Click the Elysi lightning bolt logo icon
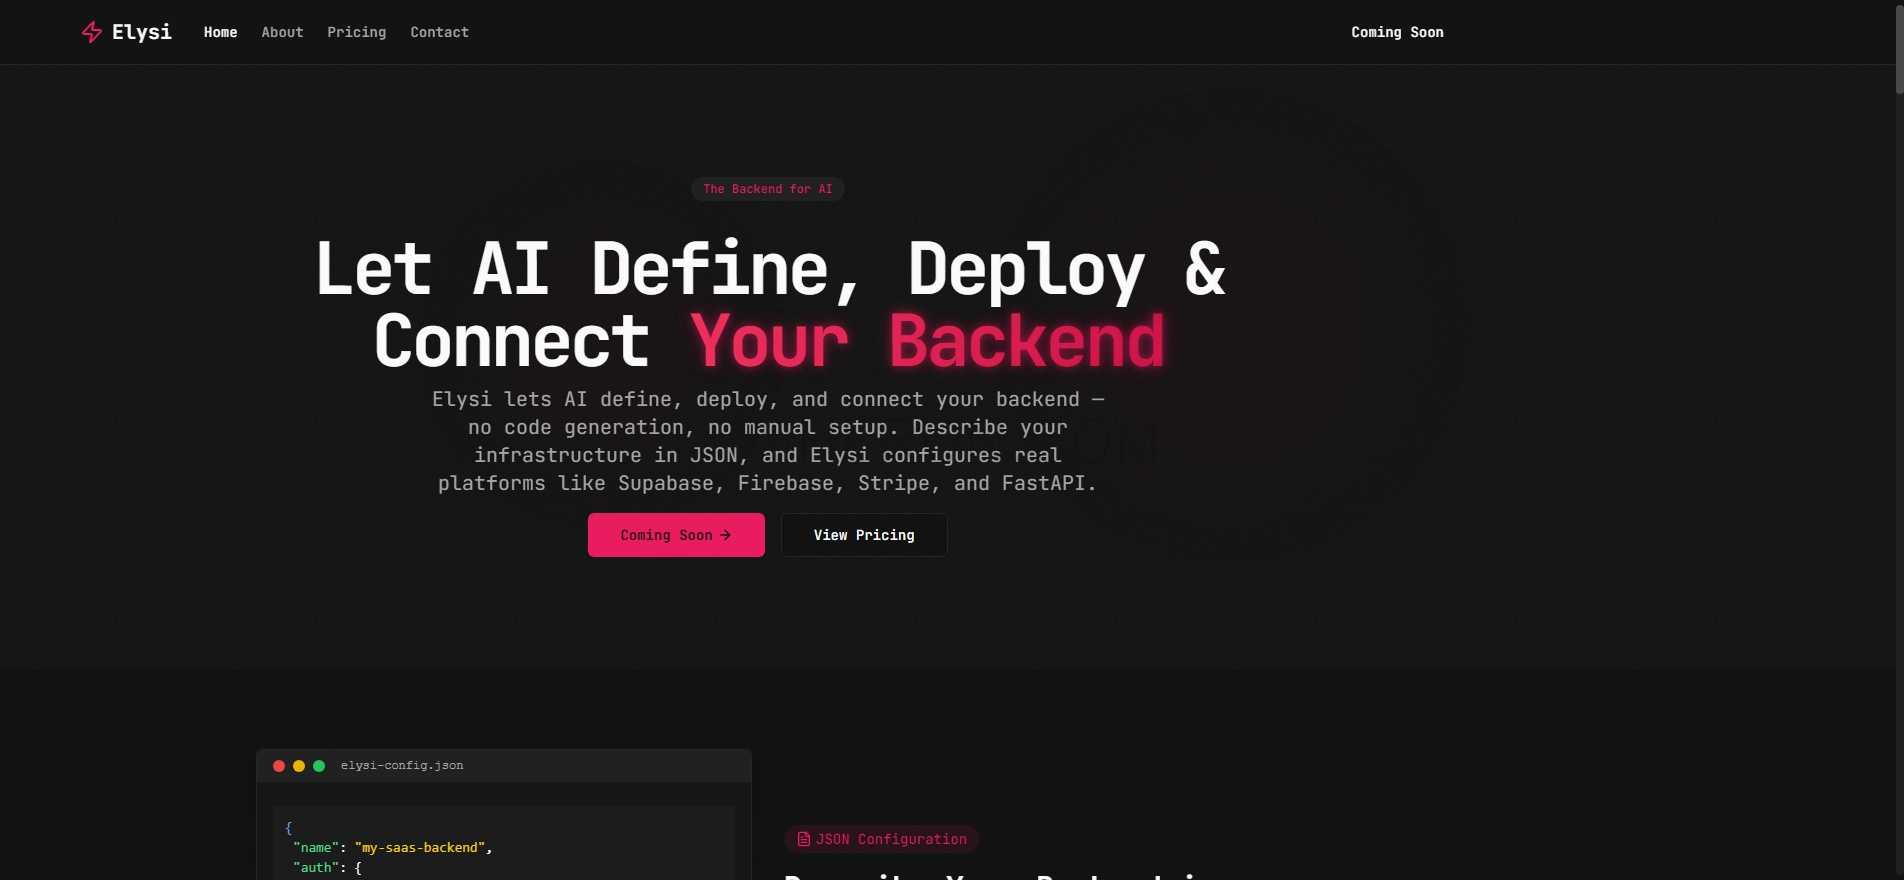The image size is (1904, 880). (x=91, y=32)
